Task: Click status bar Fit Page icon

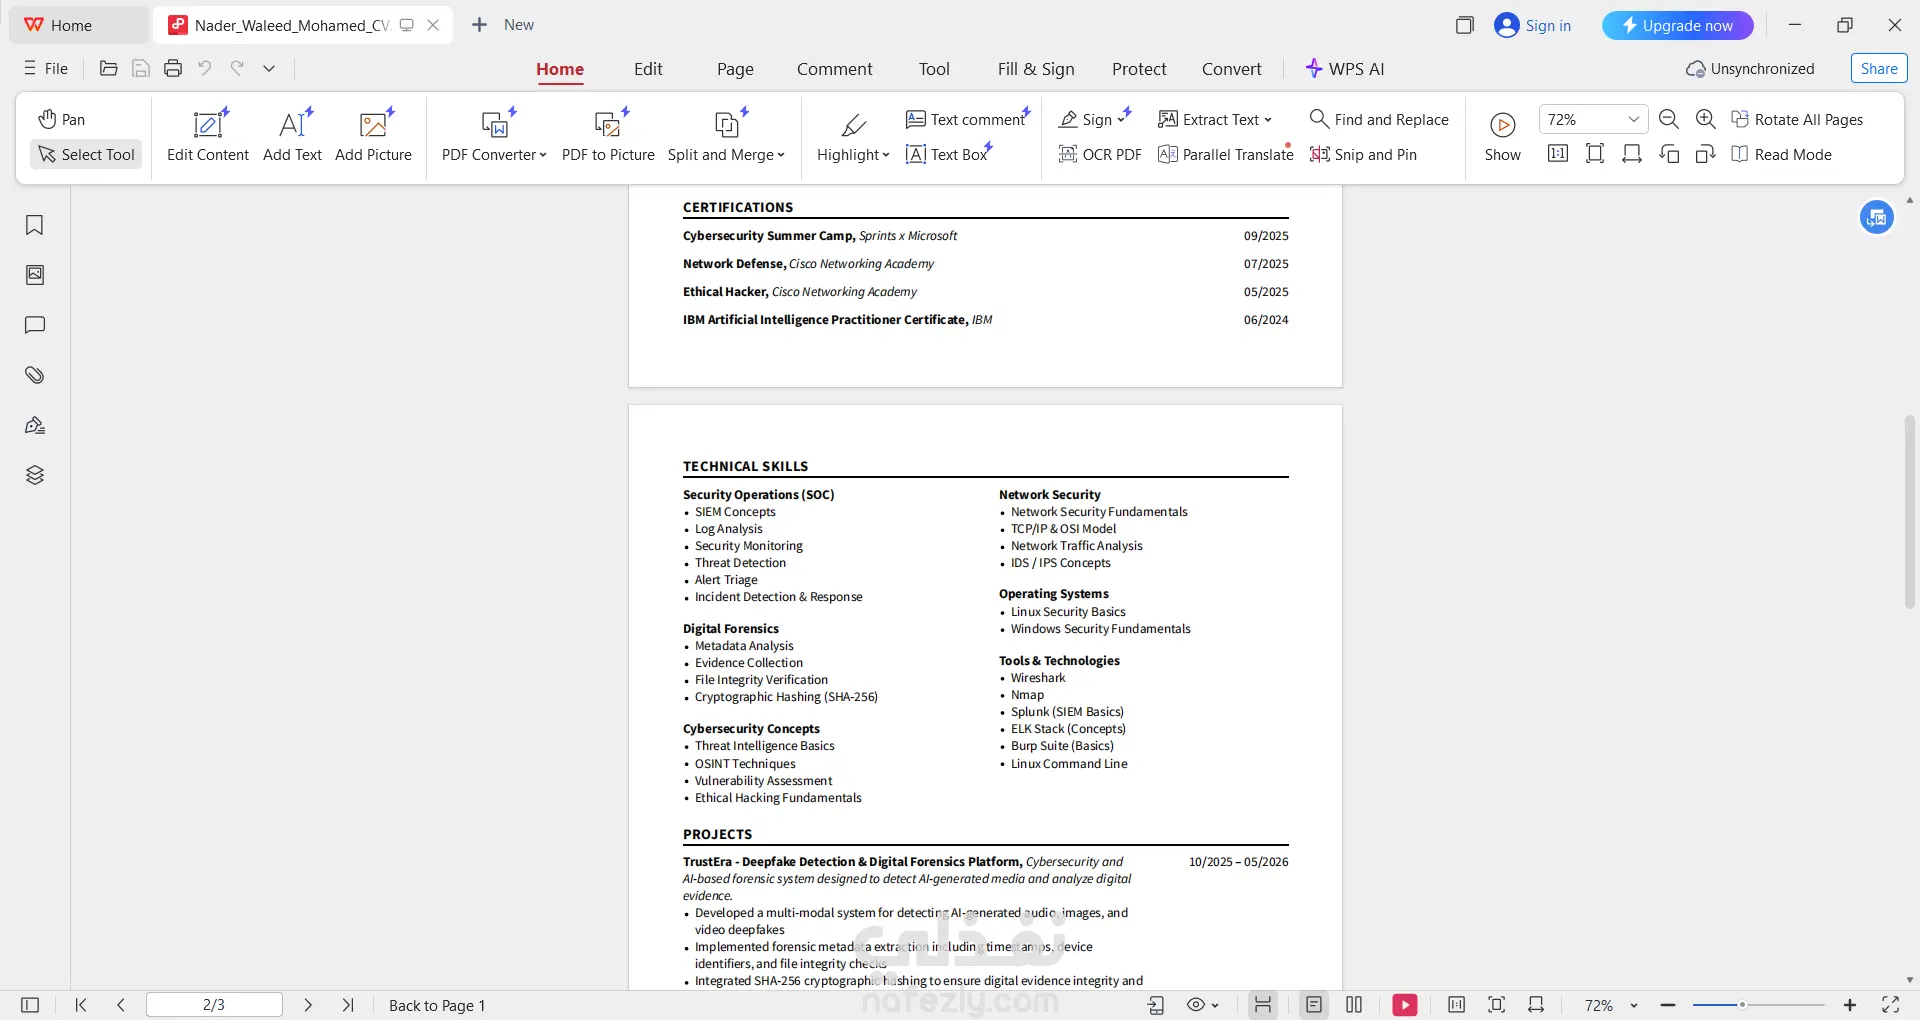Action: [x=1497, y=1005]
